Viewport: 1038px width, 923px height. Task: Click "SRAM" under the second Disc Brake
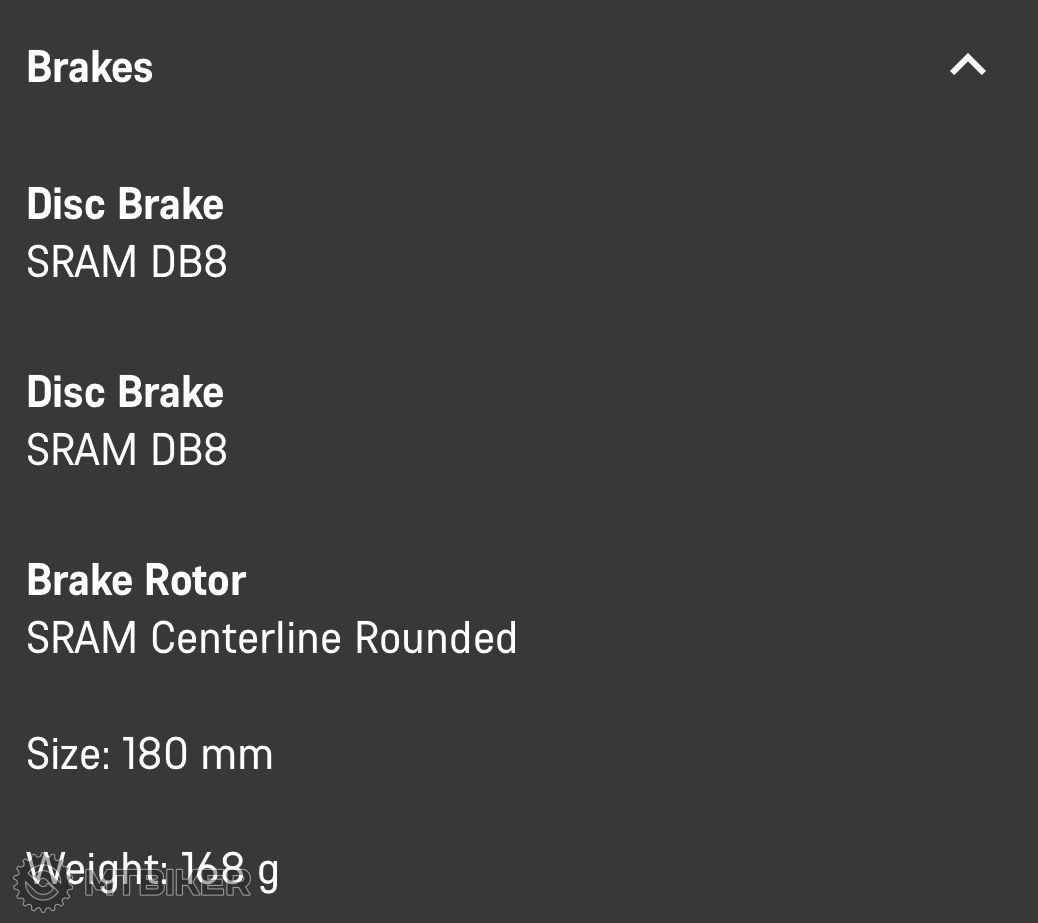pos(82,450)
